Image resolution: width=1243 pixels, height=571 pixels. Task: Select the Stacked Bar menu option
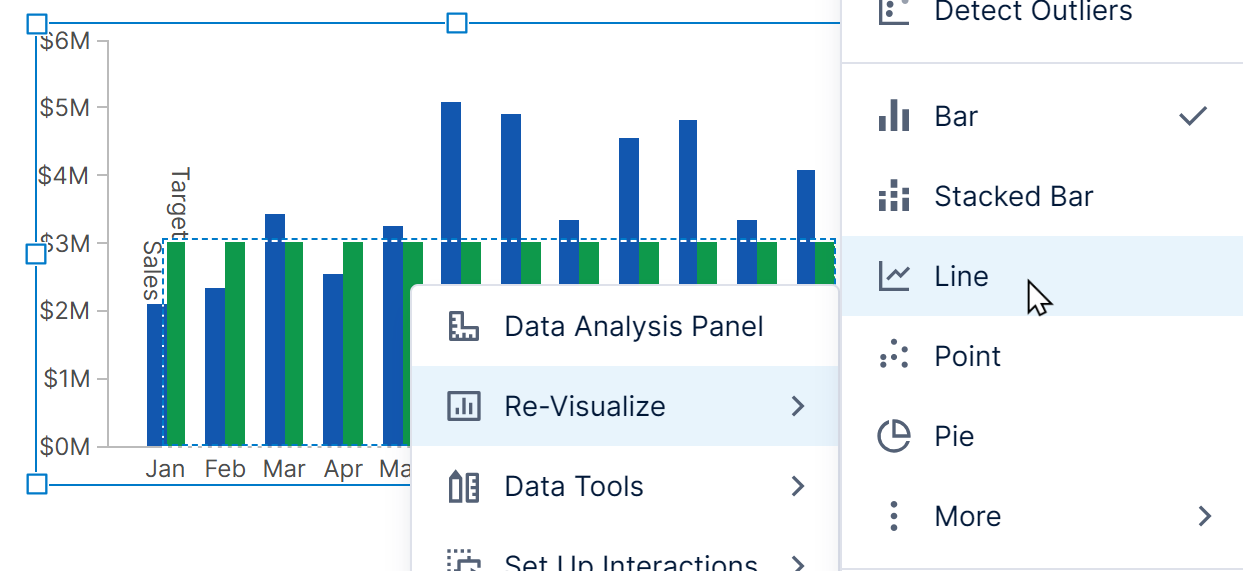1013,196
